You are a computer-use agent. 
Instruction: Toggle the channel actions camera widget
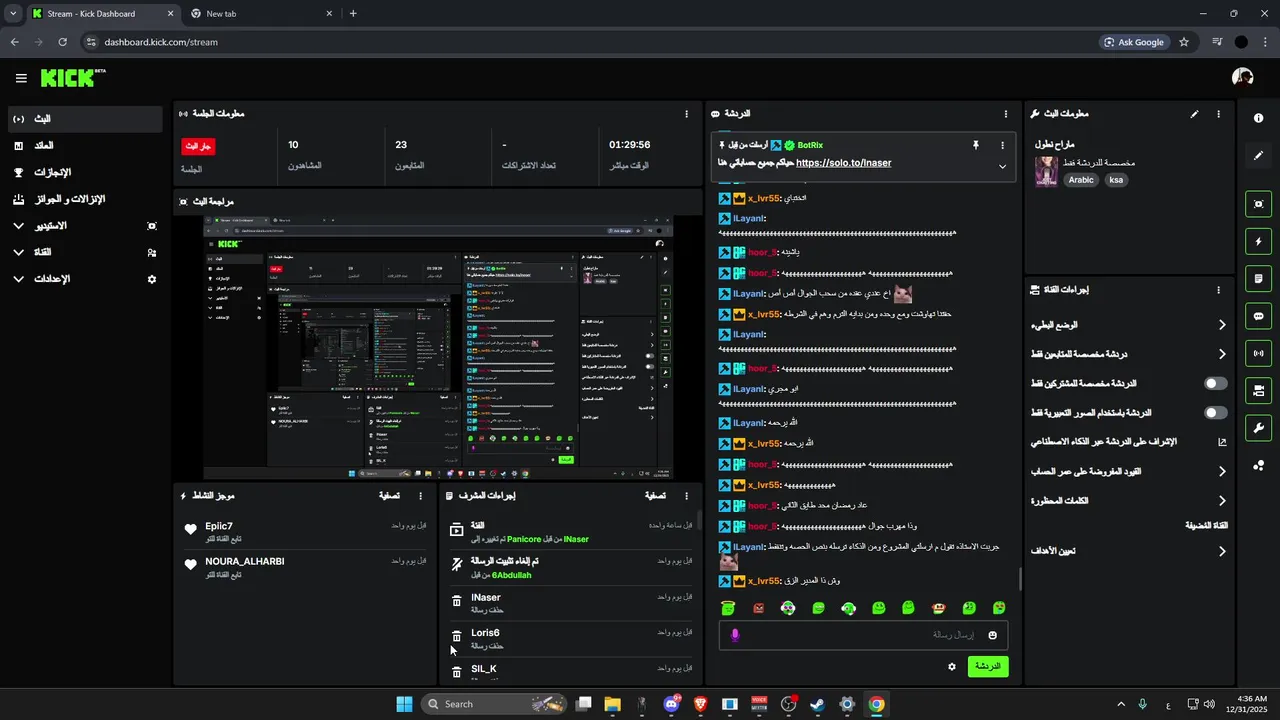pyautogui.click(x=1258, y=390)
